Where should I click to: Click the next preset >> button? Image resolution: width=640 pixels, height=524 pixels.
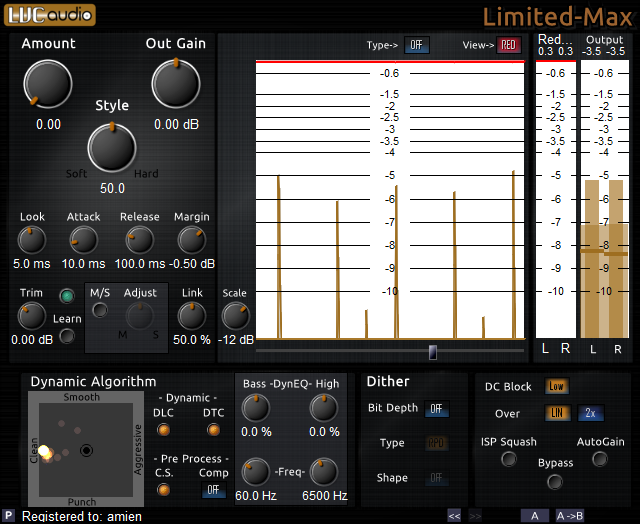pyautogui.click(x=475, y=516)
